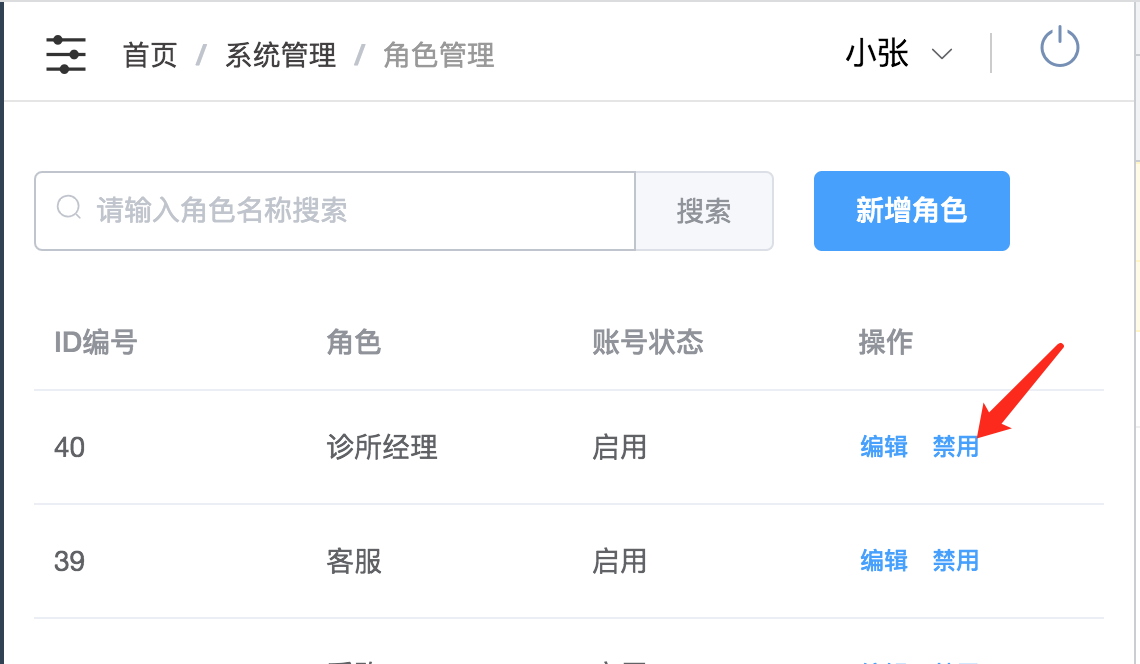Toggle the sidebar collapse icon
Screen dimensions: 1140x664
pos(66,54)
